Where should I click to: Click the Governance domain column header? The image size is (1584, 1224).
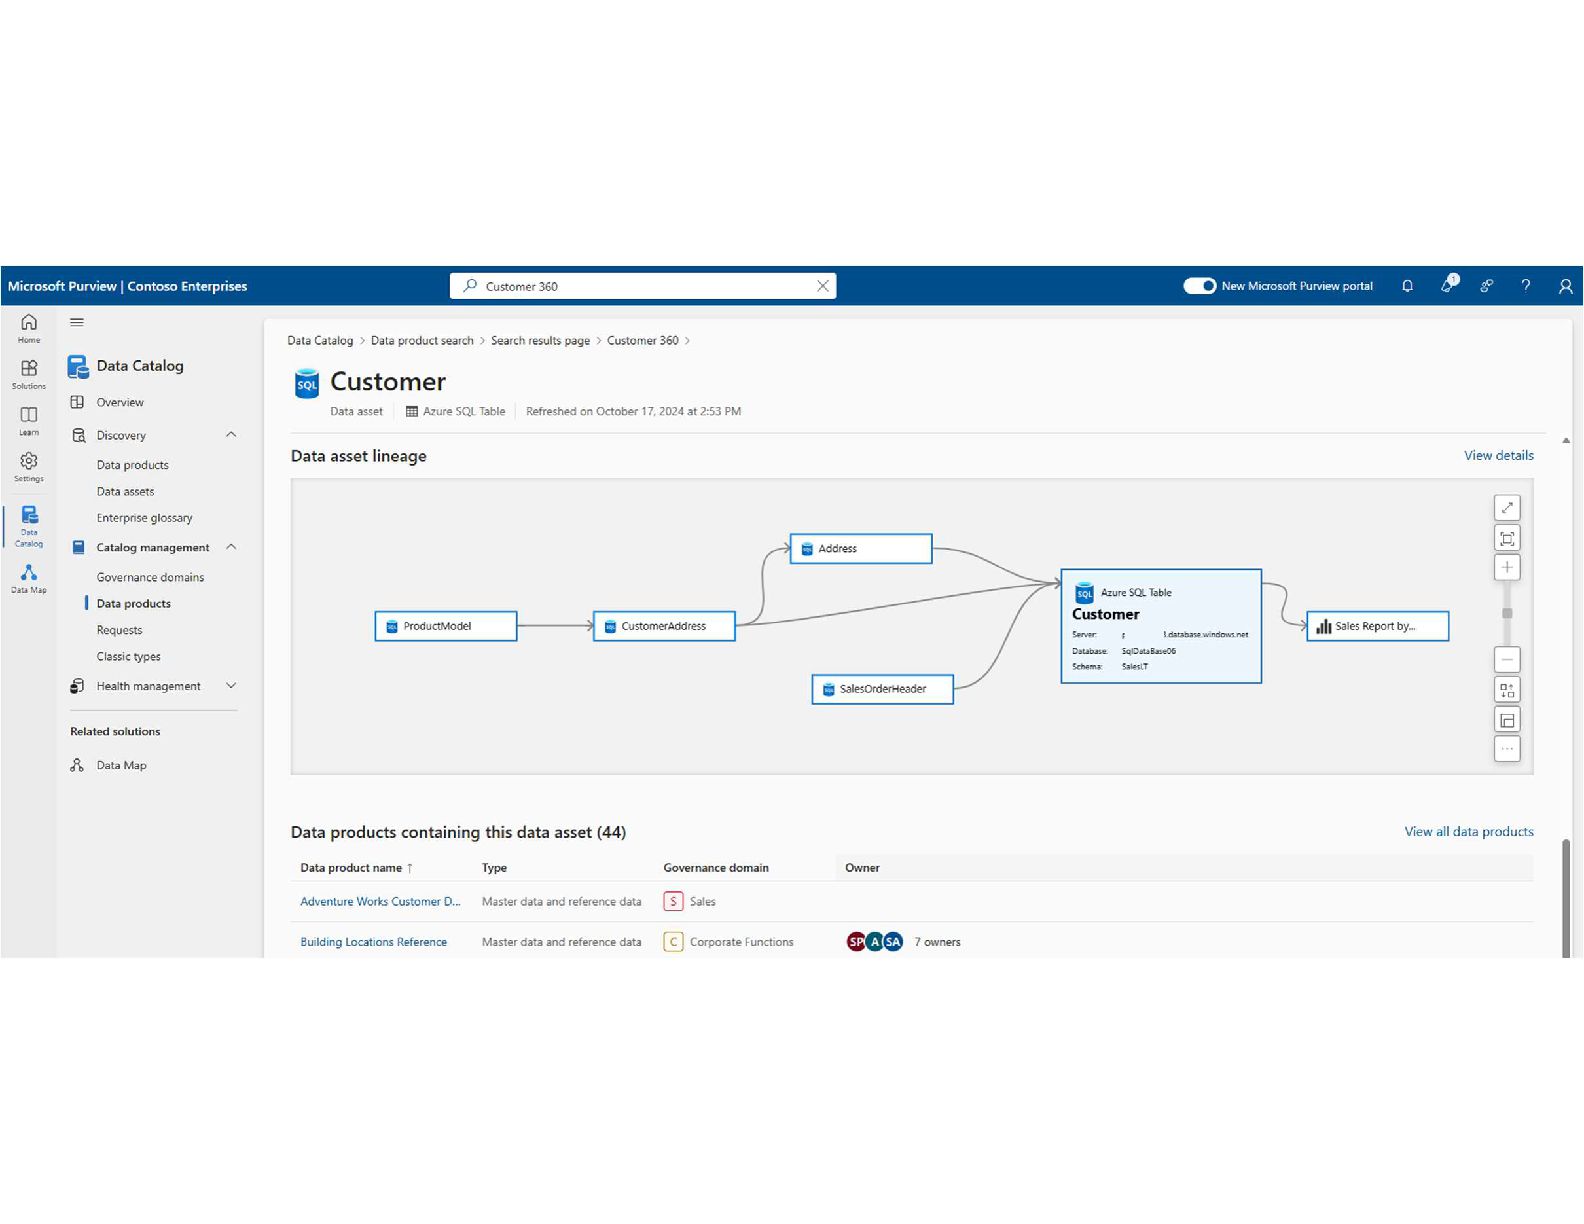coord(716,868)
